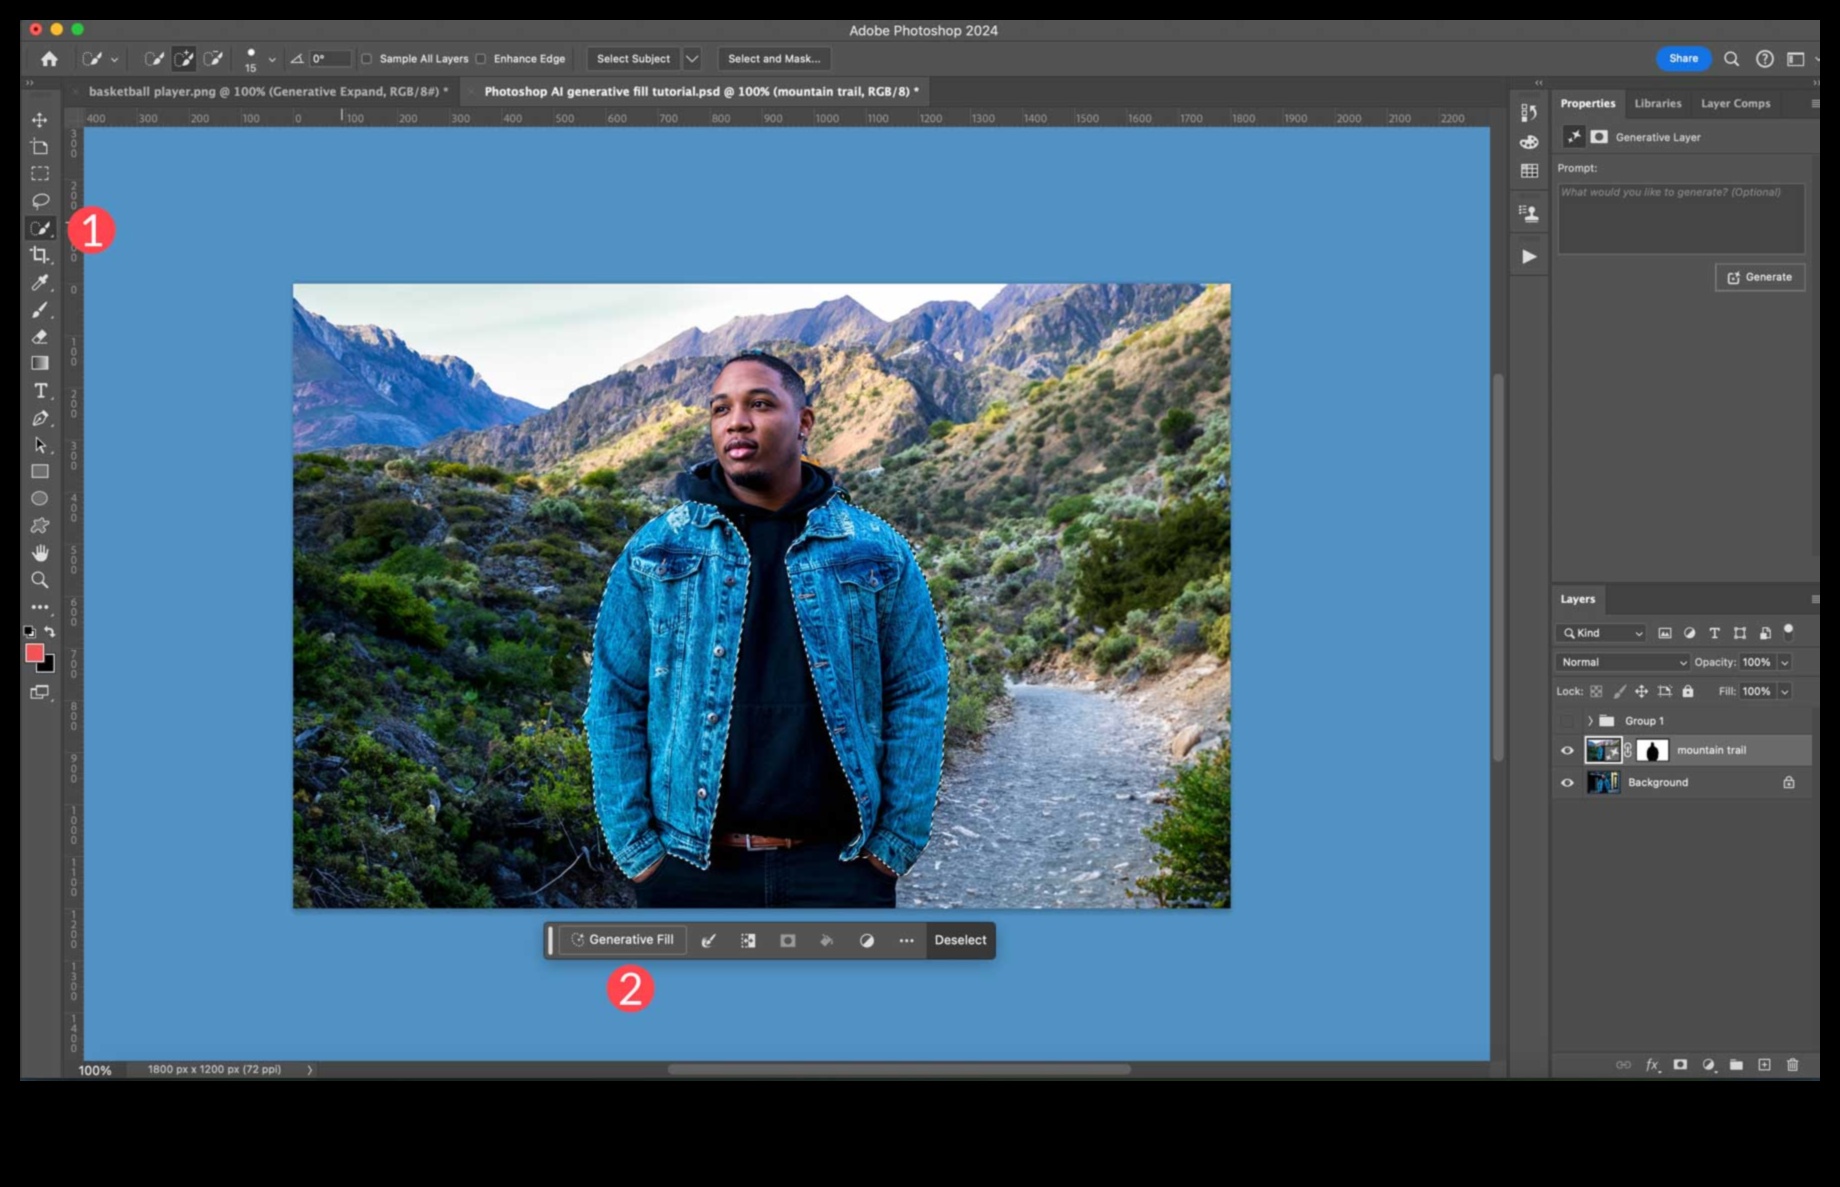Click the Generative Fill button

[621, 940]
